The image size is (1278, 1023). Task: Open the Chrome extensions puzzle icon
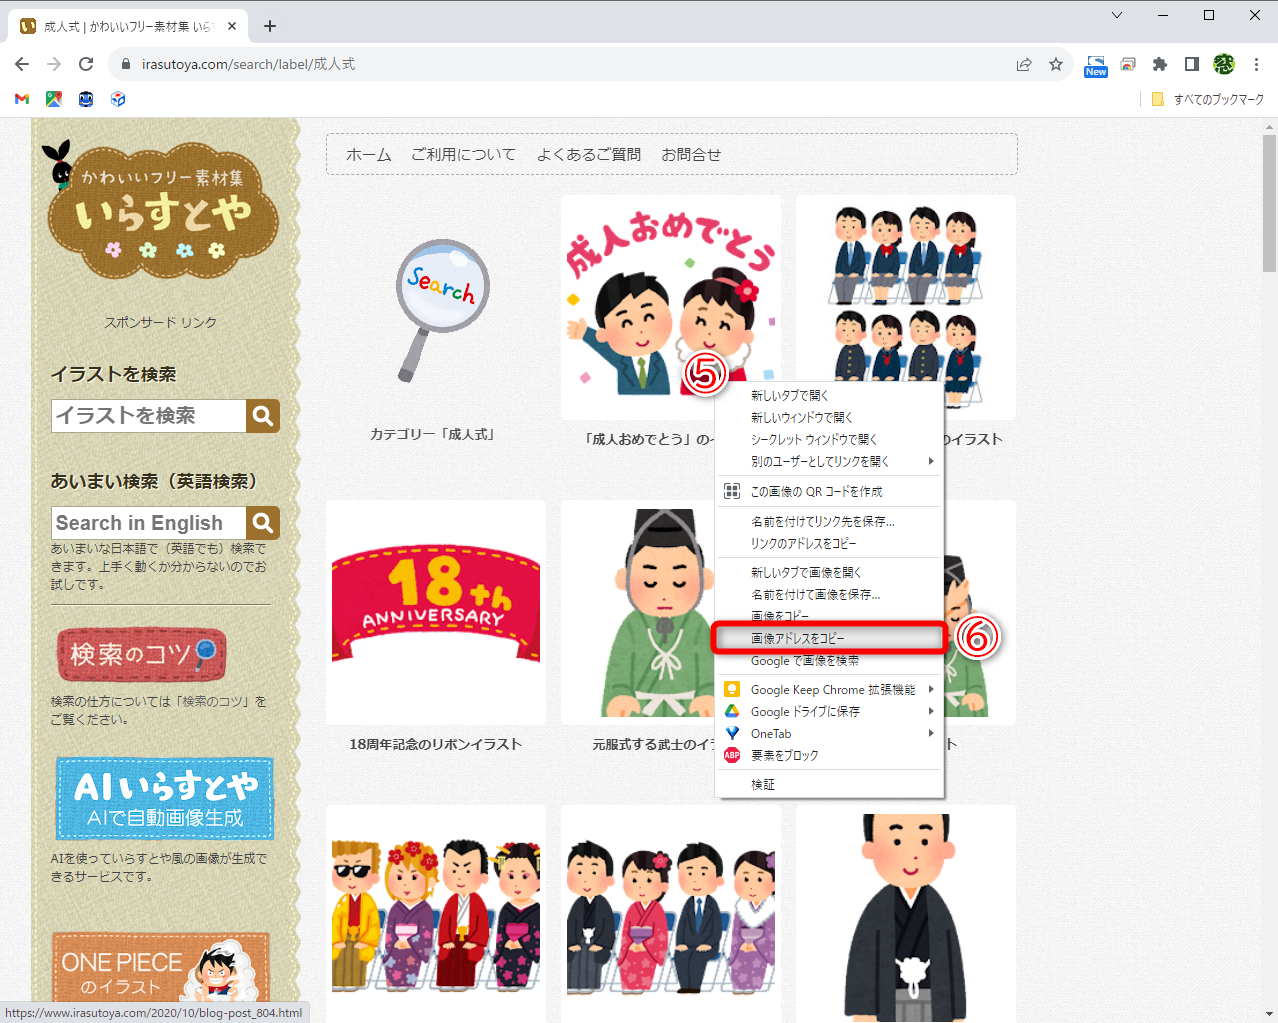point(1159,63)
